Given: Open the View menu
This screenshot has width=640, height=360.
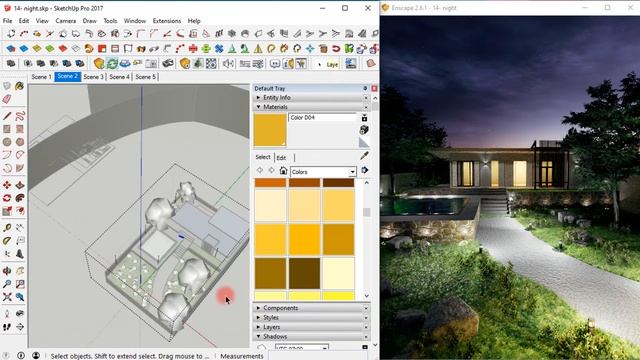Looking at the screenshot, I should click(42, 20).
